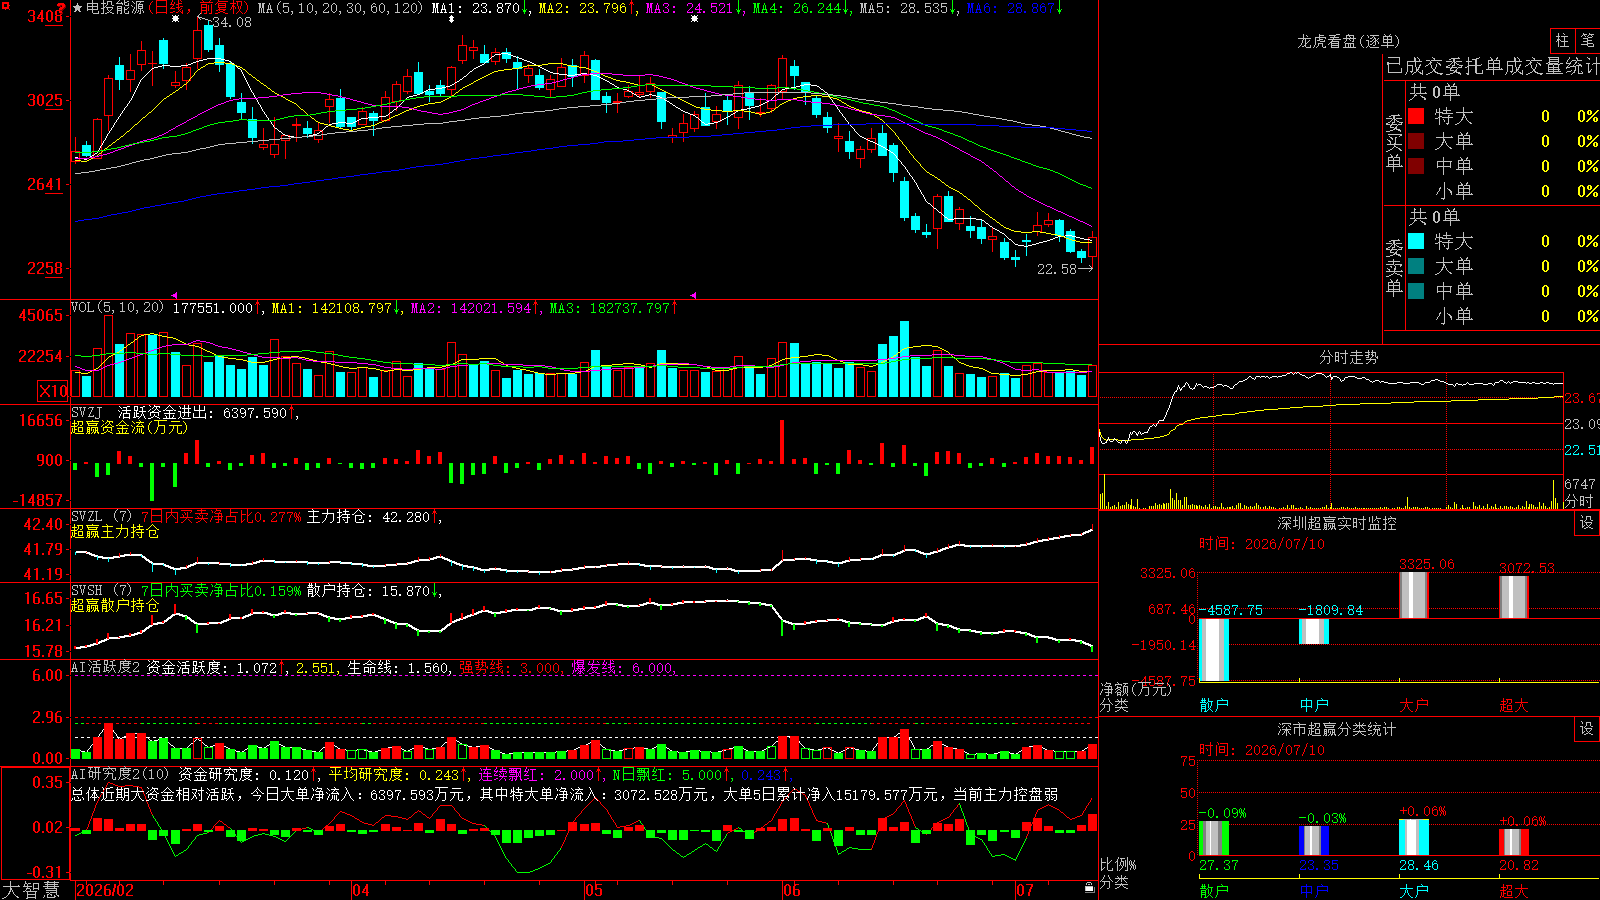Viewport: 1600px width, 900px height.
Task: Click the (日线, 前复权) period label
Action: (198, 8)
